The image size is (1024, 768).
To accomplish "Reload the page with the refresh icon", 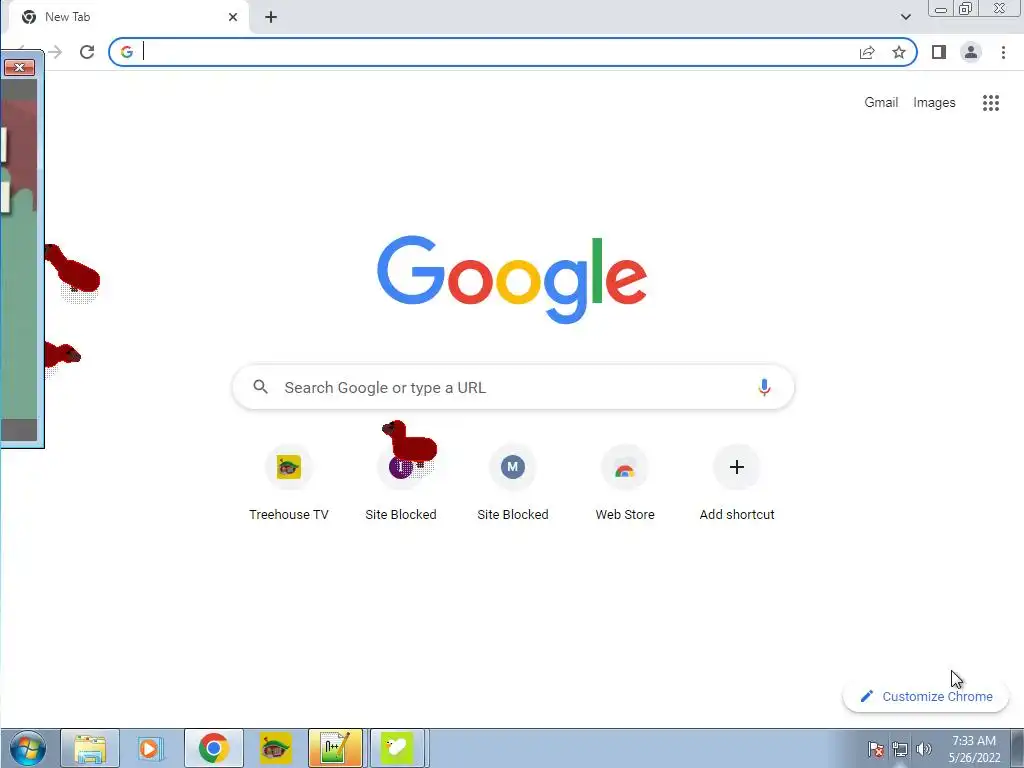I will 87,52.
